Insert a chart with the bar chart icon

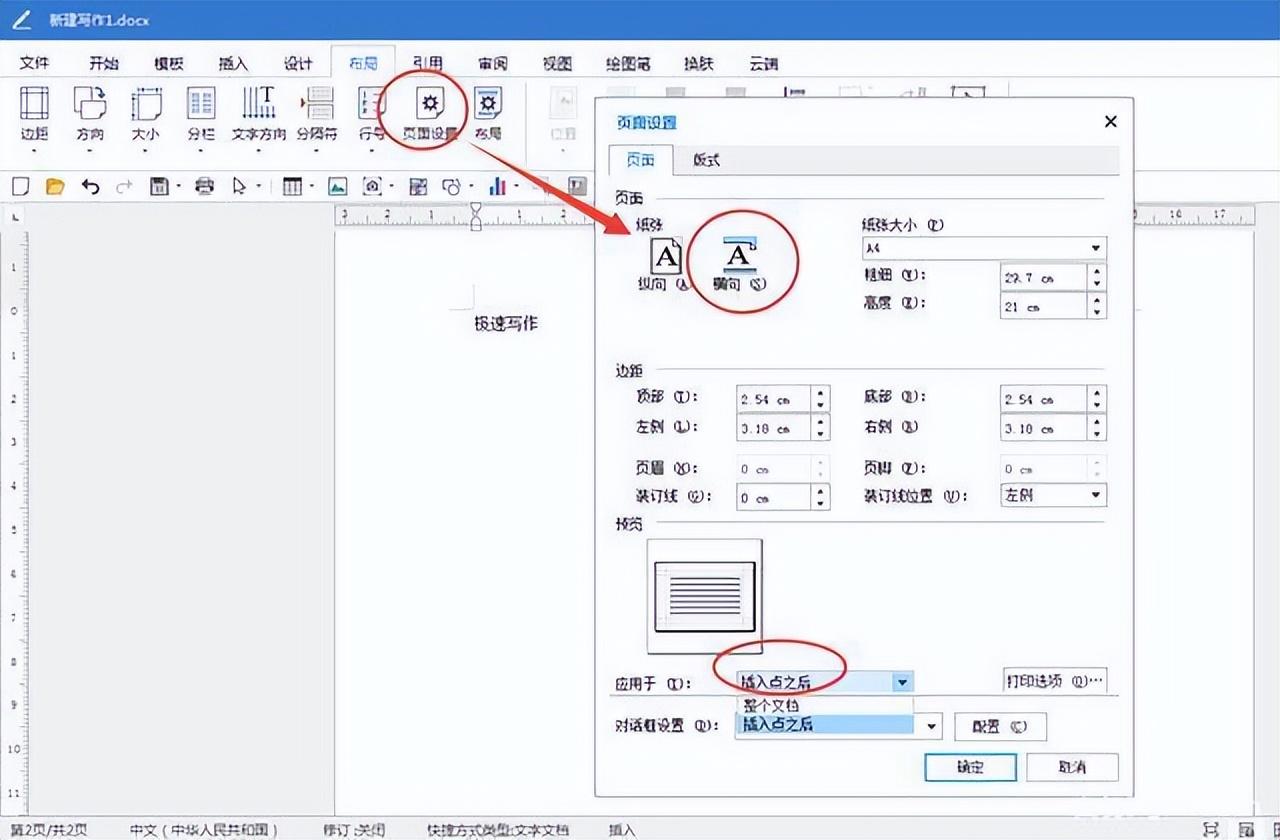[498, 186]
